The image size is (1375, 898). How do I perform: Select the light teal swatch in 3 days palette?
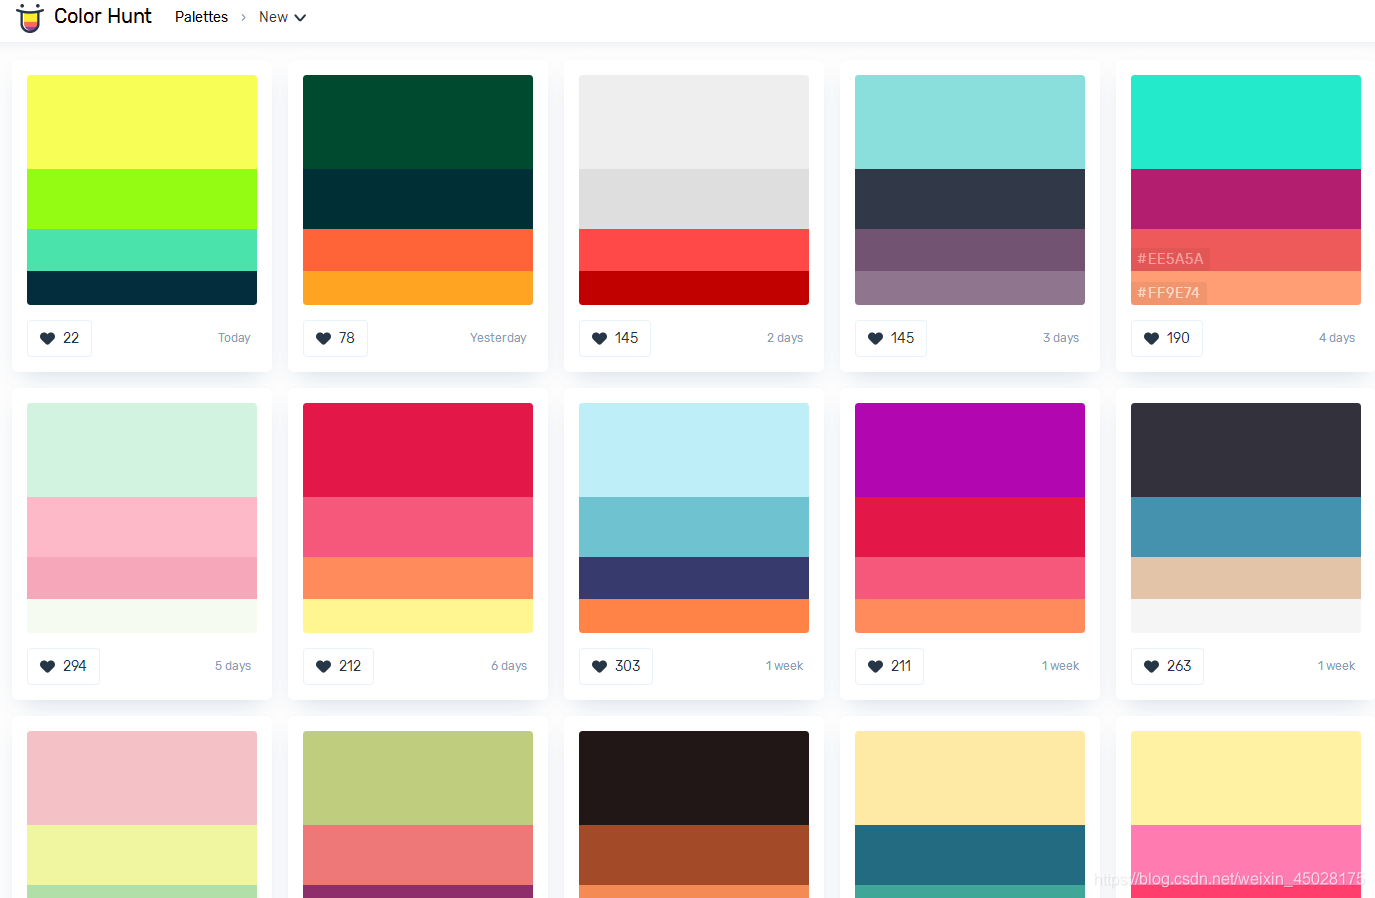(970, 122)
